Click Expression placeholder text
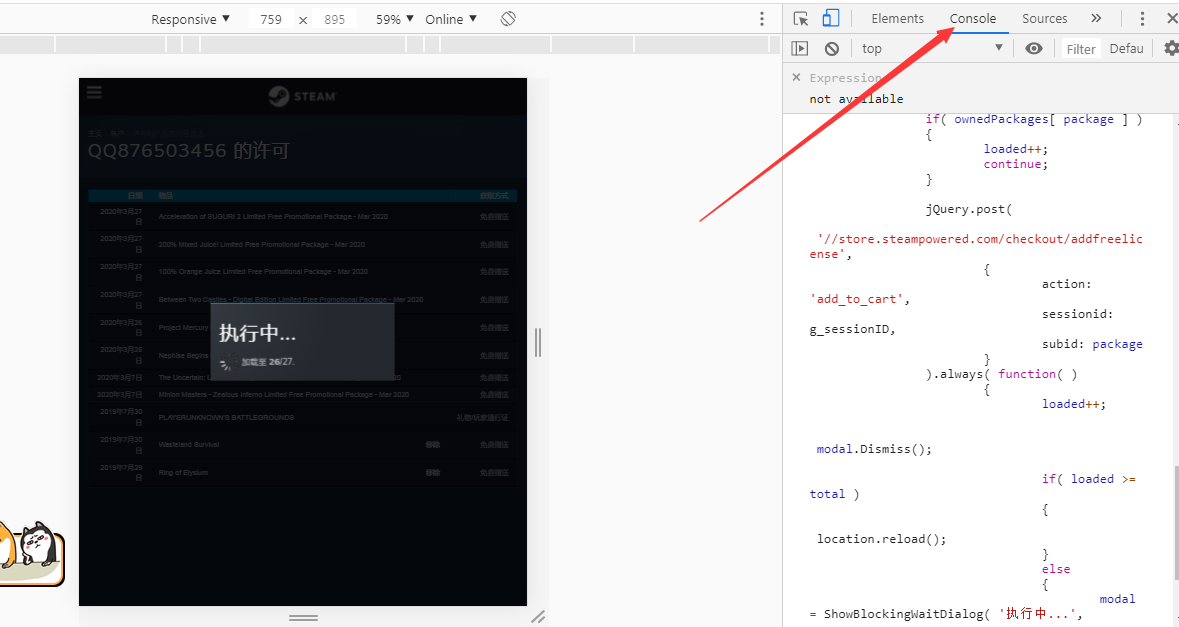The height and width of the screenshot is (627, 1179). (x=845, y=77)
